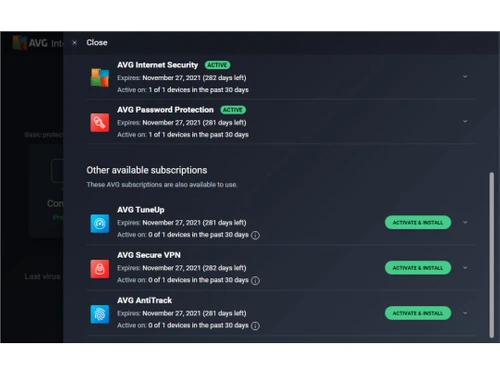This screenshot has width=500, height=375.
Task: Click 'Active on: 1 of 1 devices' under Password Protection
Action: [183, 135]
